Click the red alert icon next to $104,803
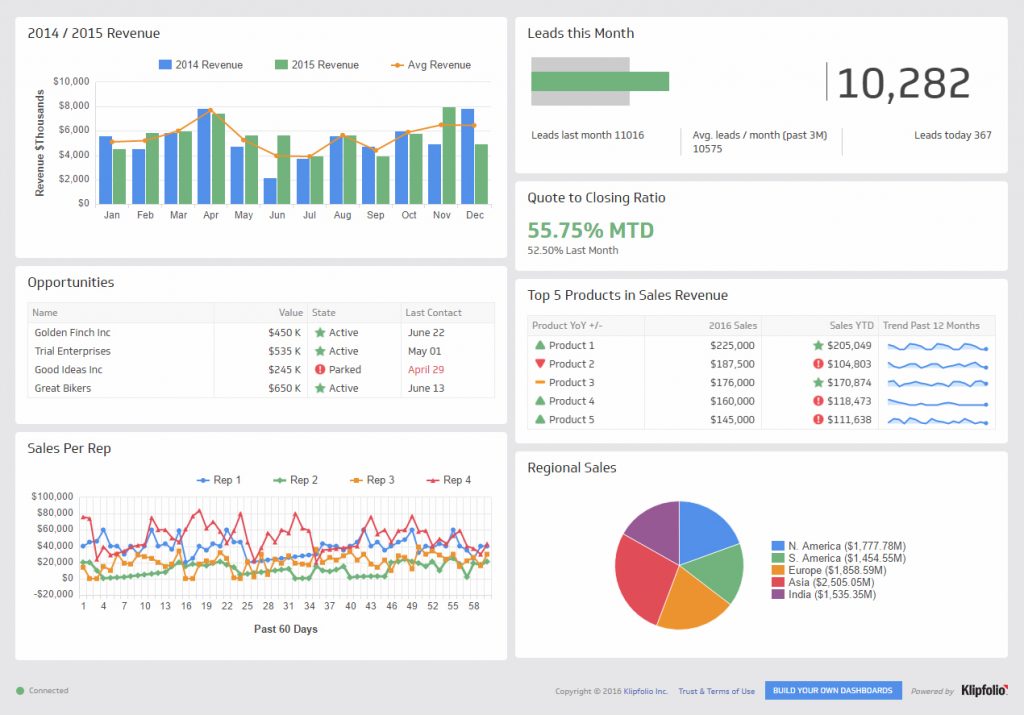This screenshot has height=715, width=1024. coord(818,363)
